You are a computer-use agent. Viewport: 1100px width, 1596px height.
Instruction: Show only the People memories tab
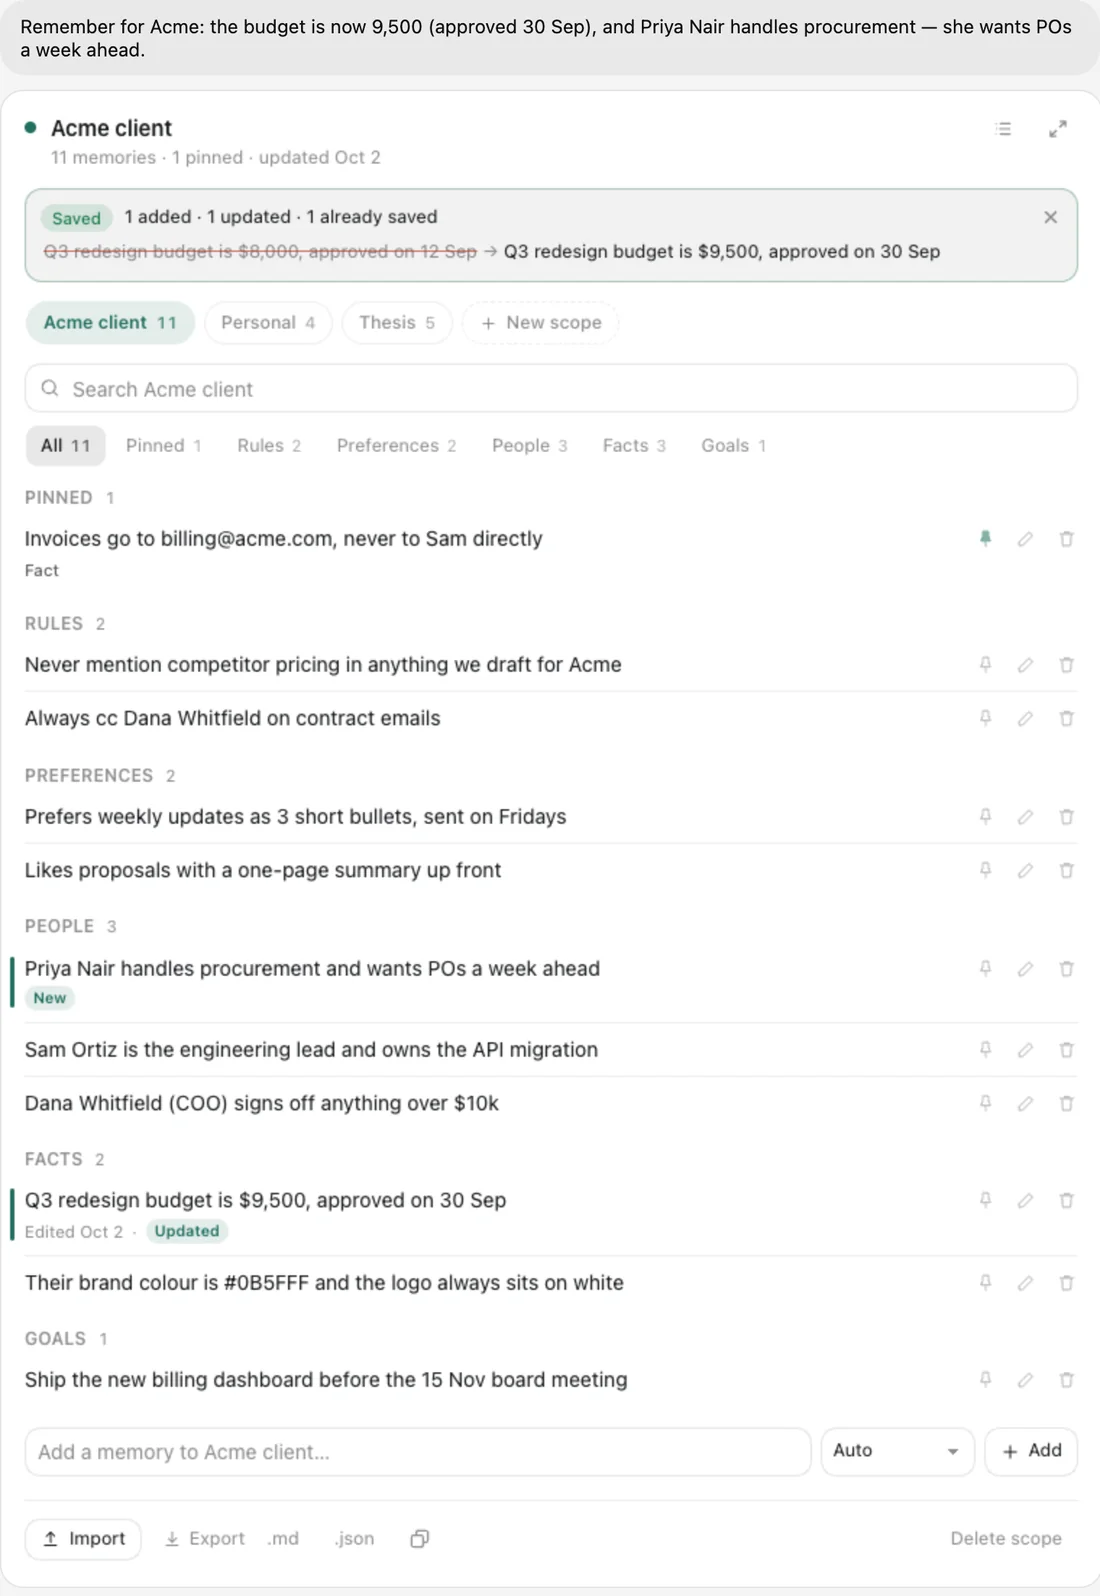pyautogui.click(x=529, y=446)
